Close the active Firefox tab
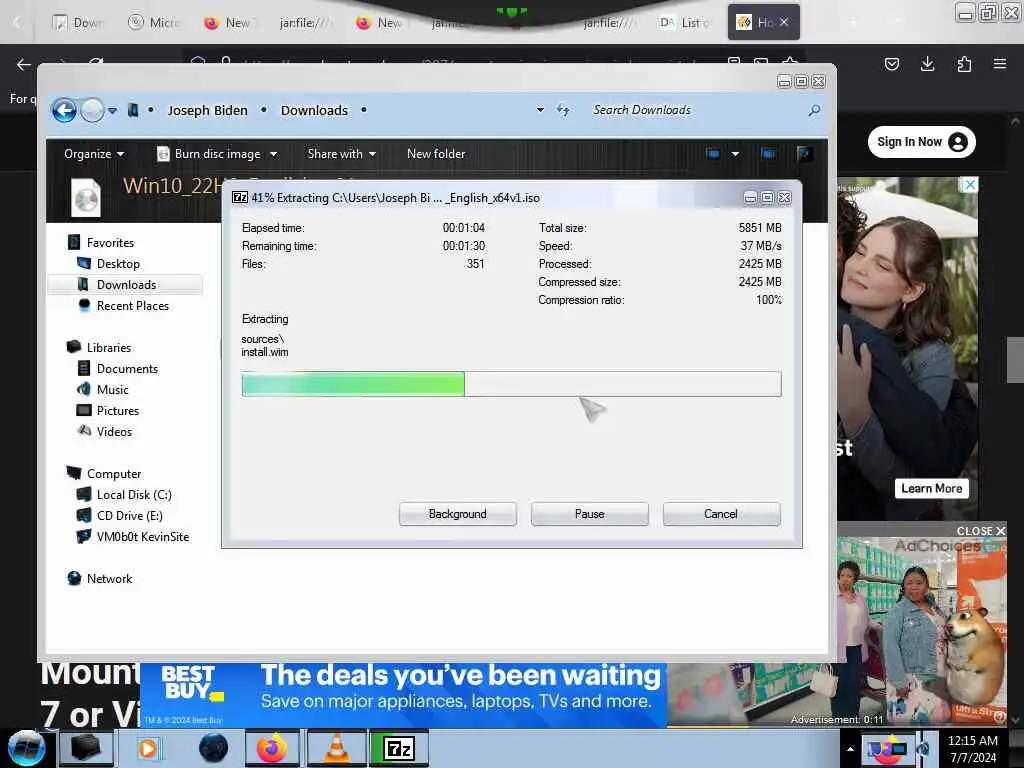The width and height of the screenshot is (1024, 768). [x=784, y=22]
